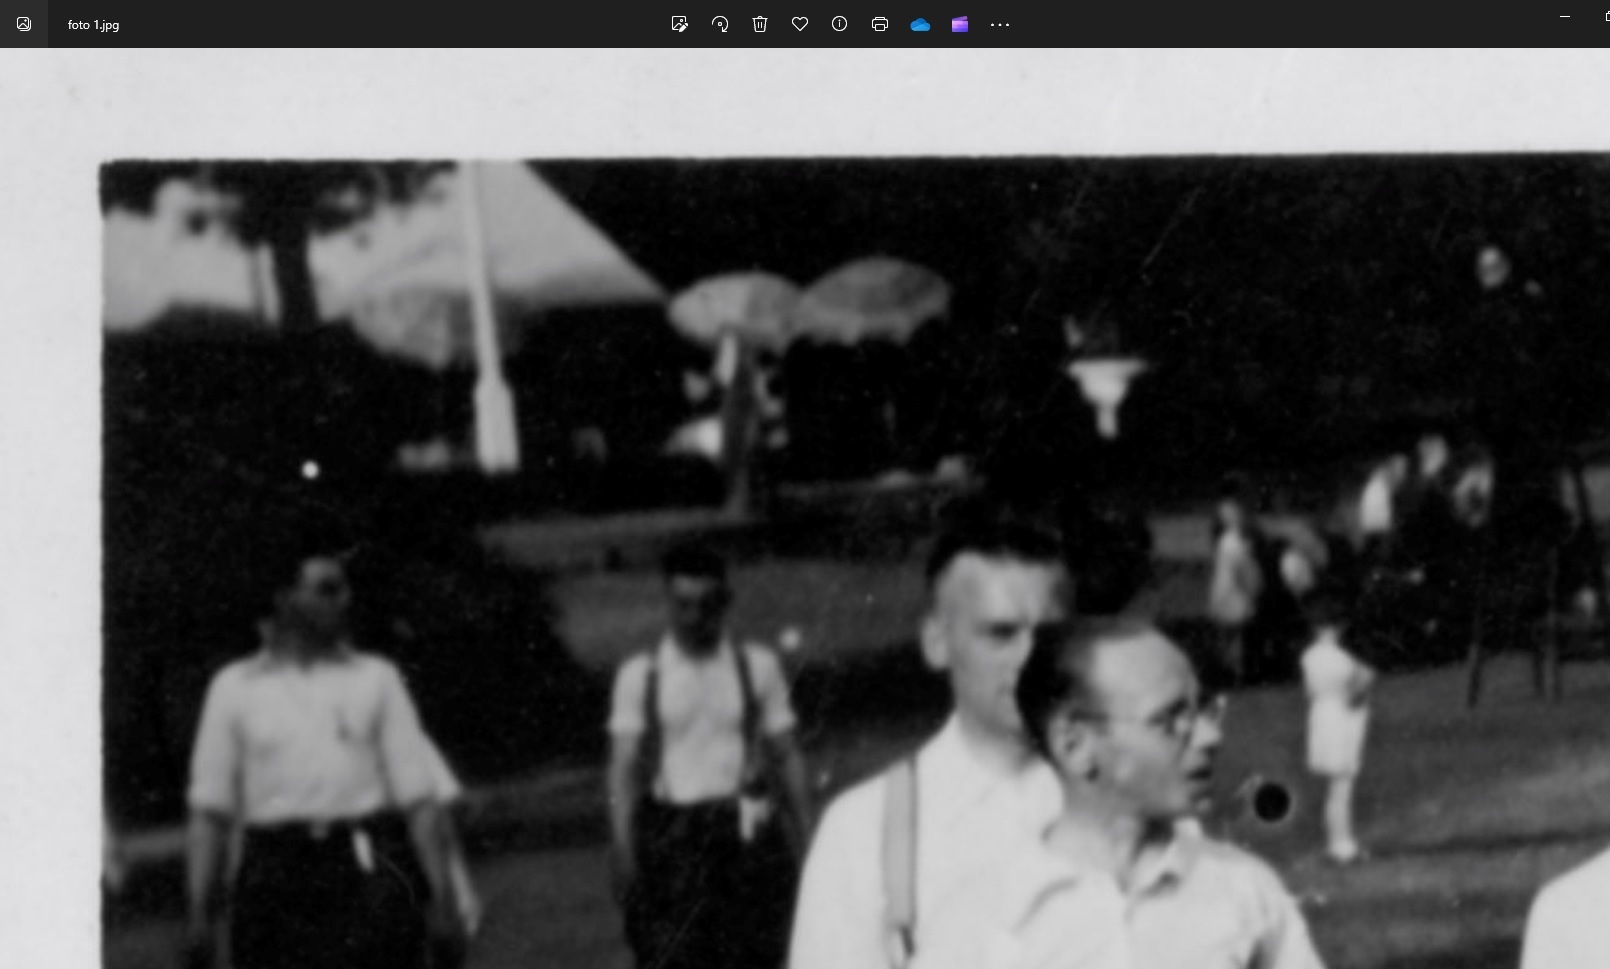Launch Clipchamp video editor icon
Viewport: 1610px width, 969px height.
click(x=960, y=24)
